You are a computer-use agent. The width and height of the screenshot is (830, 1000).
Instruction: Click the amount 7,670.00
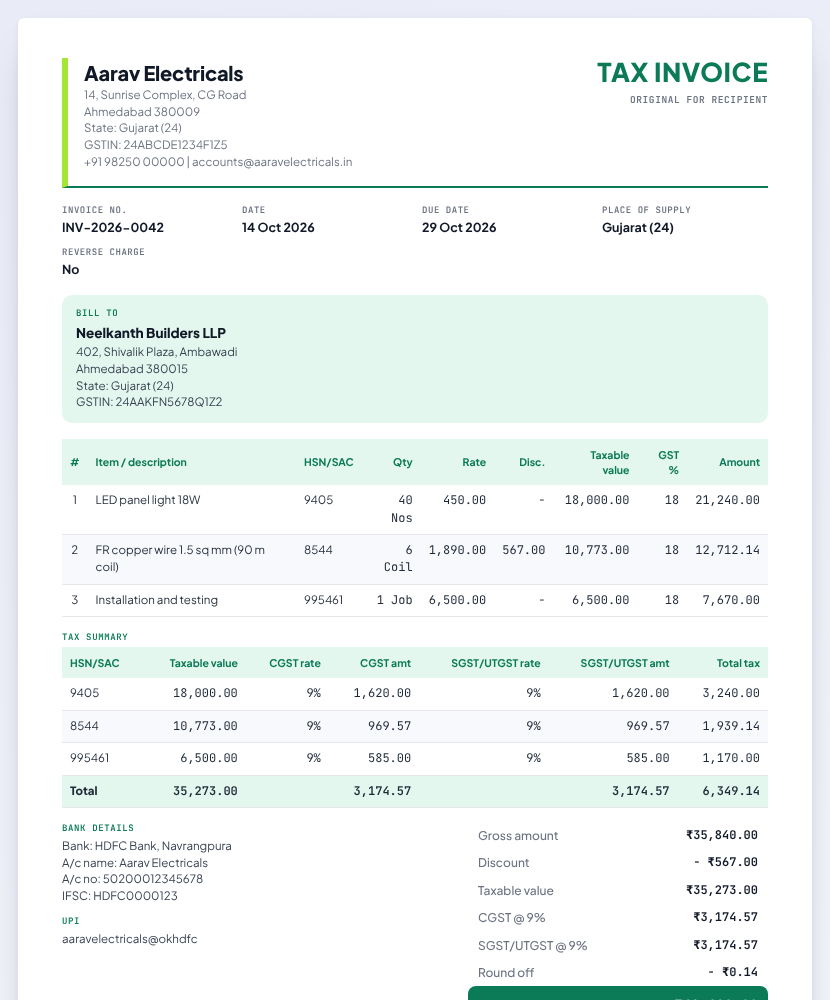pos(731,600)
